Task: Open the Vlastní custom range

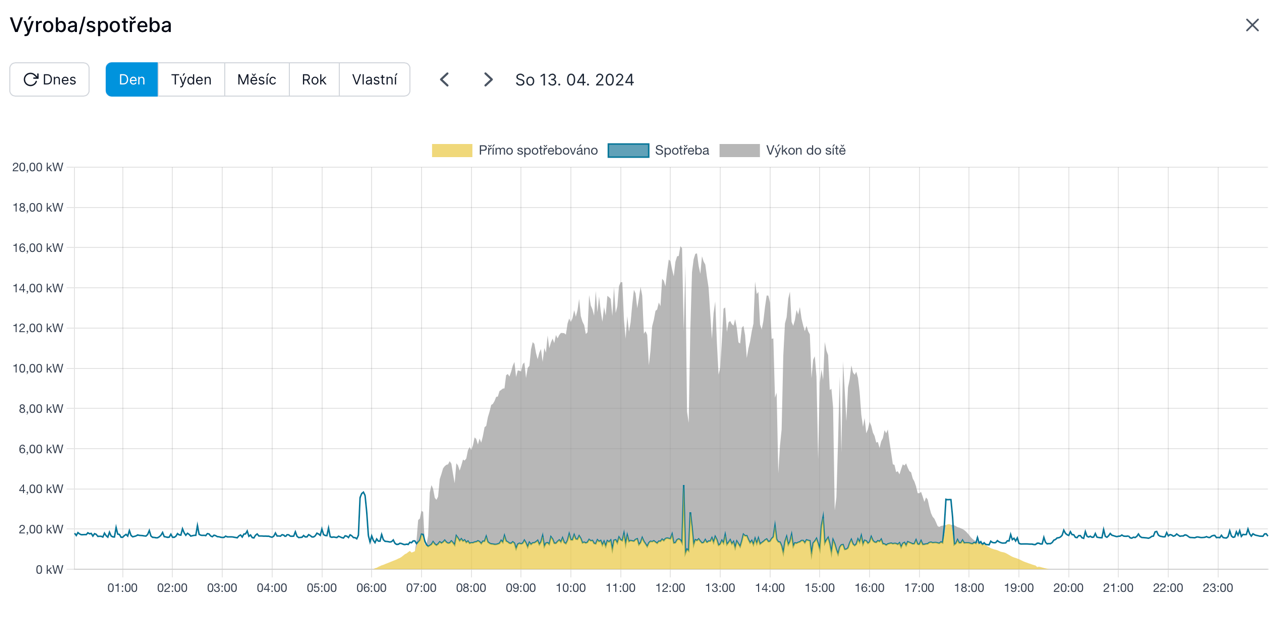Action: [x=375, y=80]
